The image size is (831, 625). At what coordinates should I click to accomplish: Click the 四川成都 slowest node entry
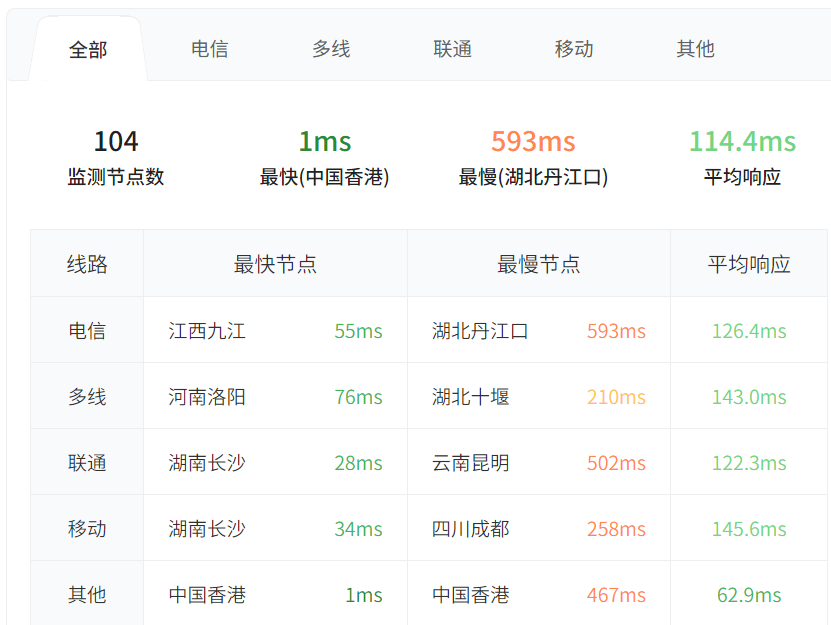point(471,529)
